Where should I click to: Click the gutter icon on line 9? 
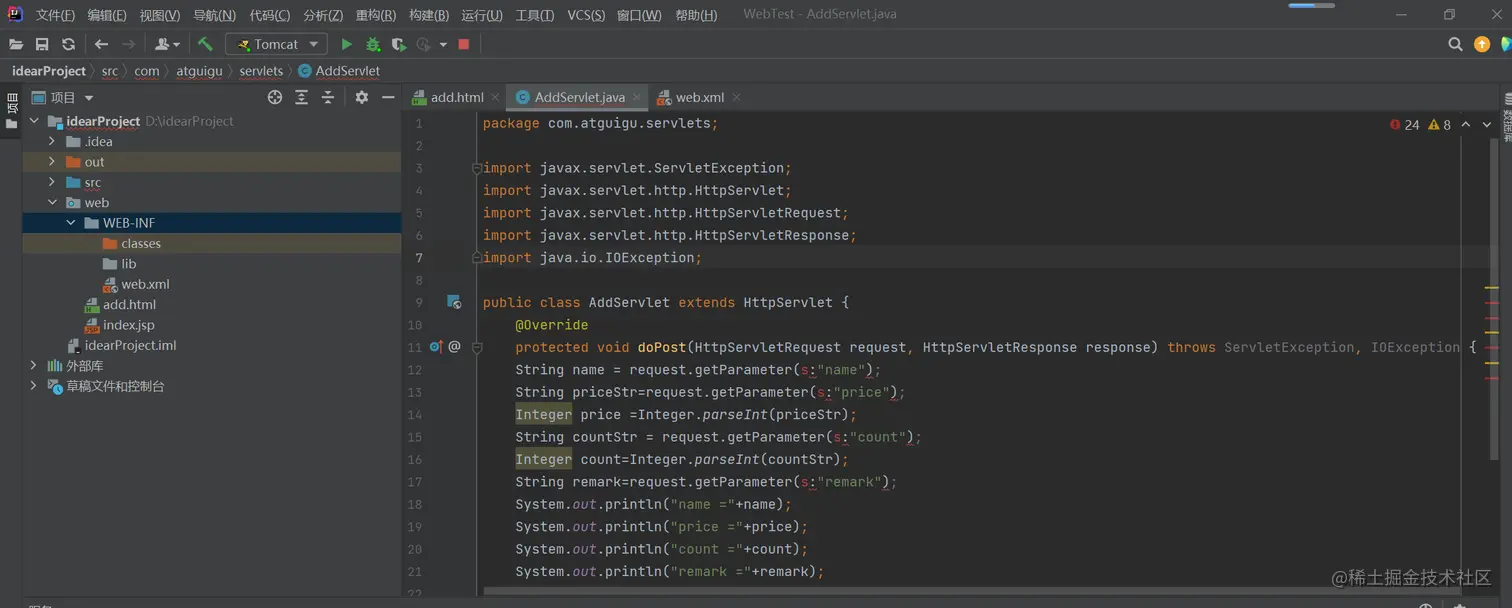(x=454, y=302)
